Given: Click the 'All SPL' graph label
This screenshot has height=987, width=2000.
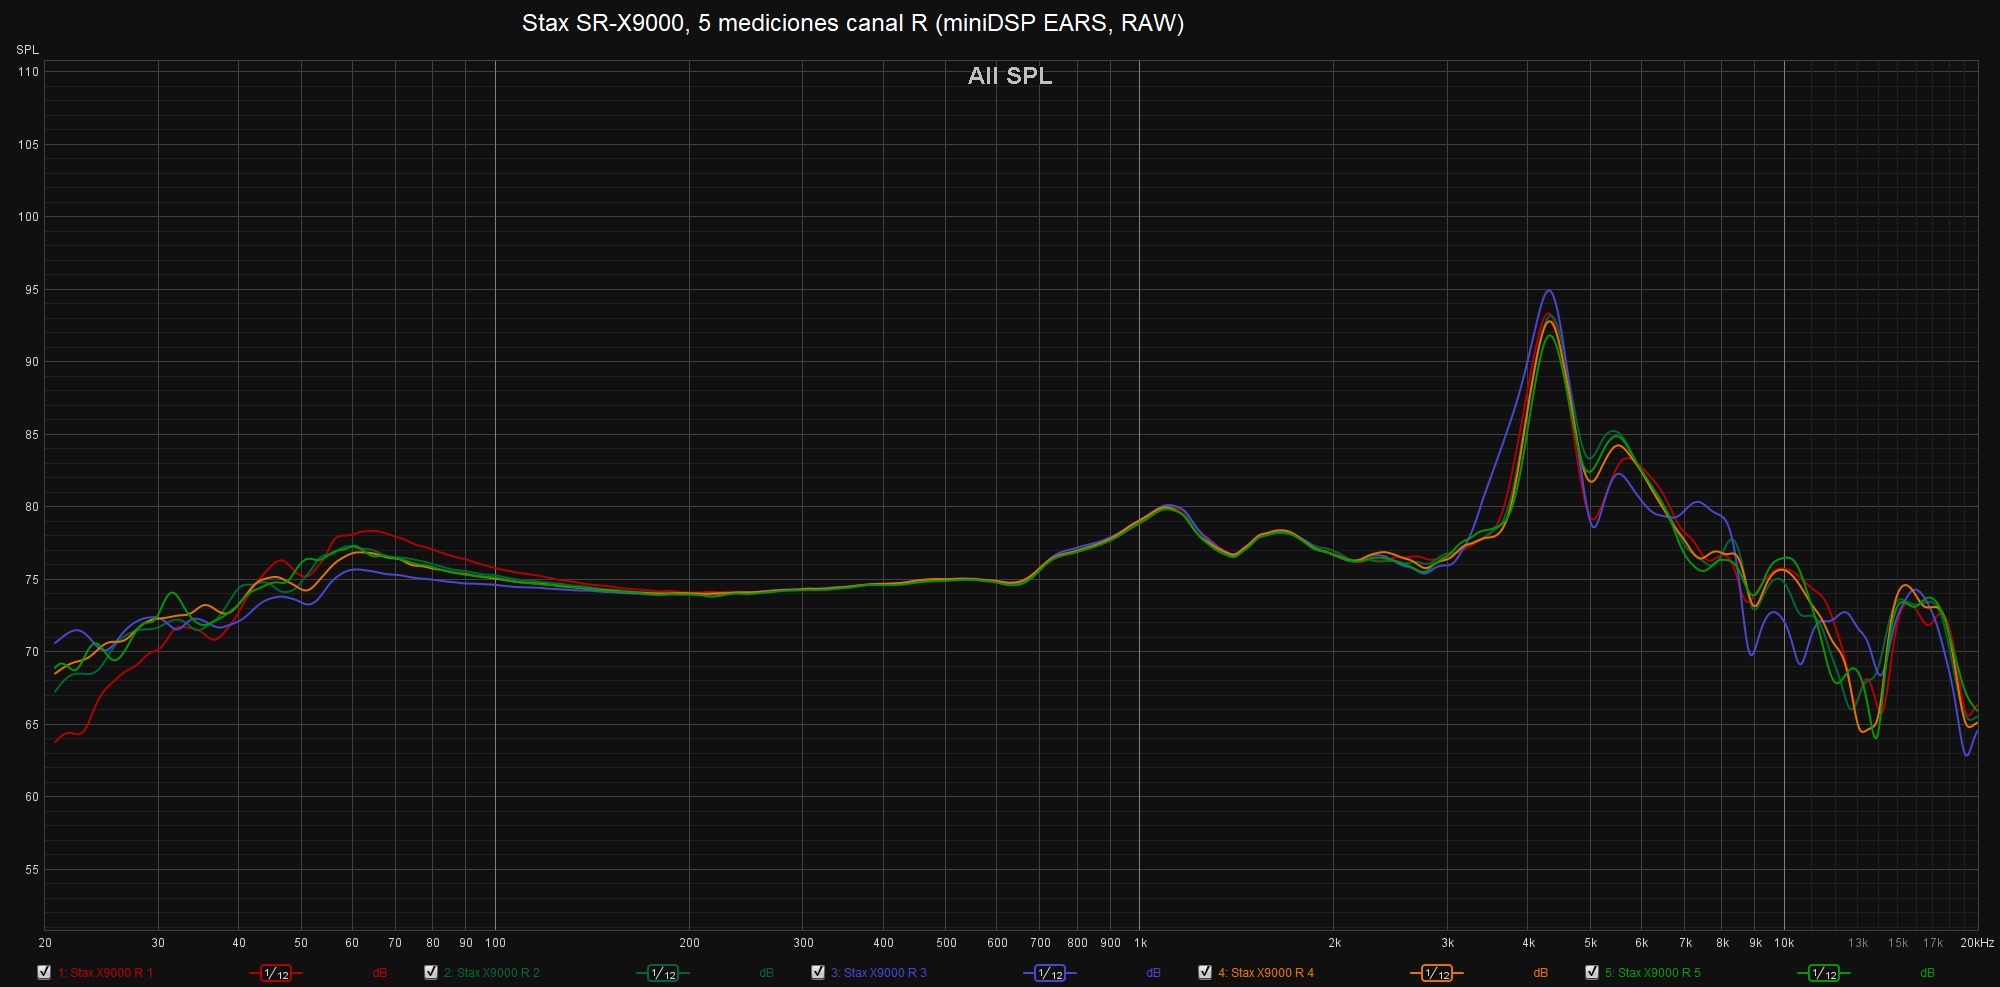Looking at the screenshot, I should (x=1010, y=76).
